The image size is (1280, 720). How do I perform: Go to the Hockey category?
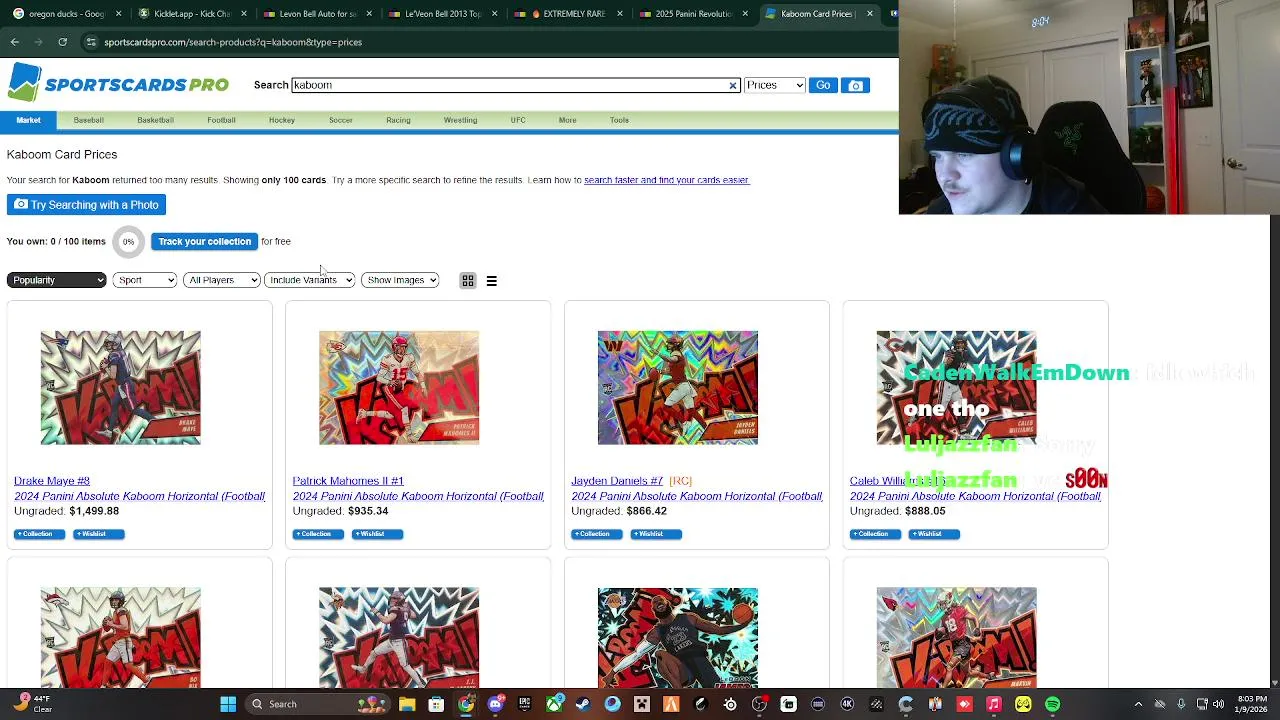click(x=281, y=120)
